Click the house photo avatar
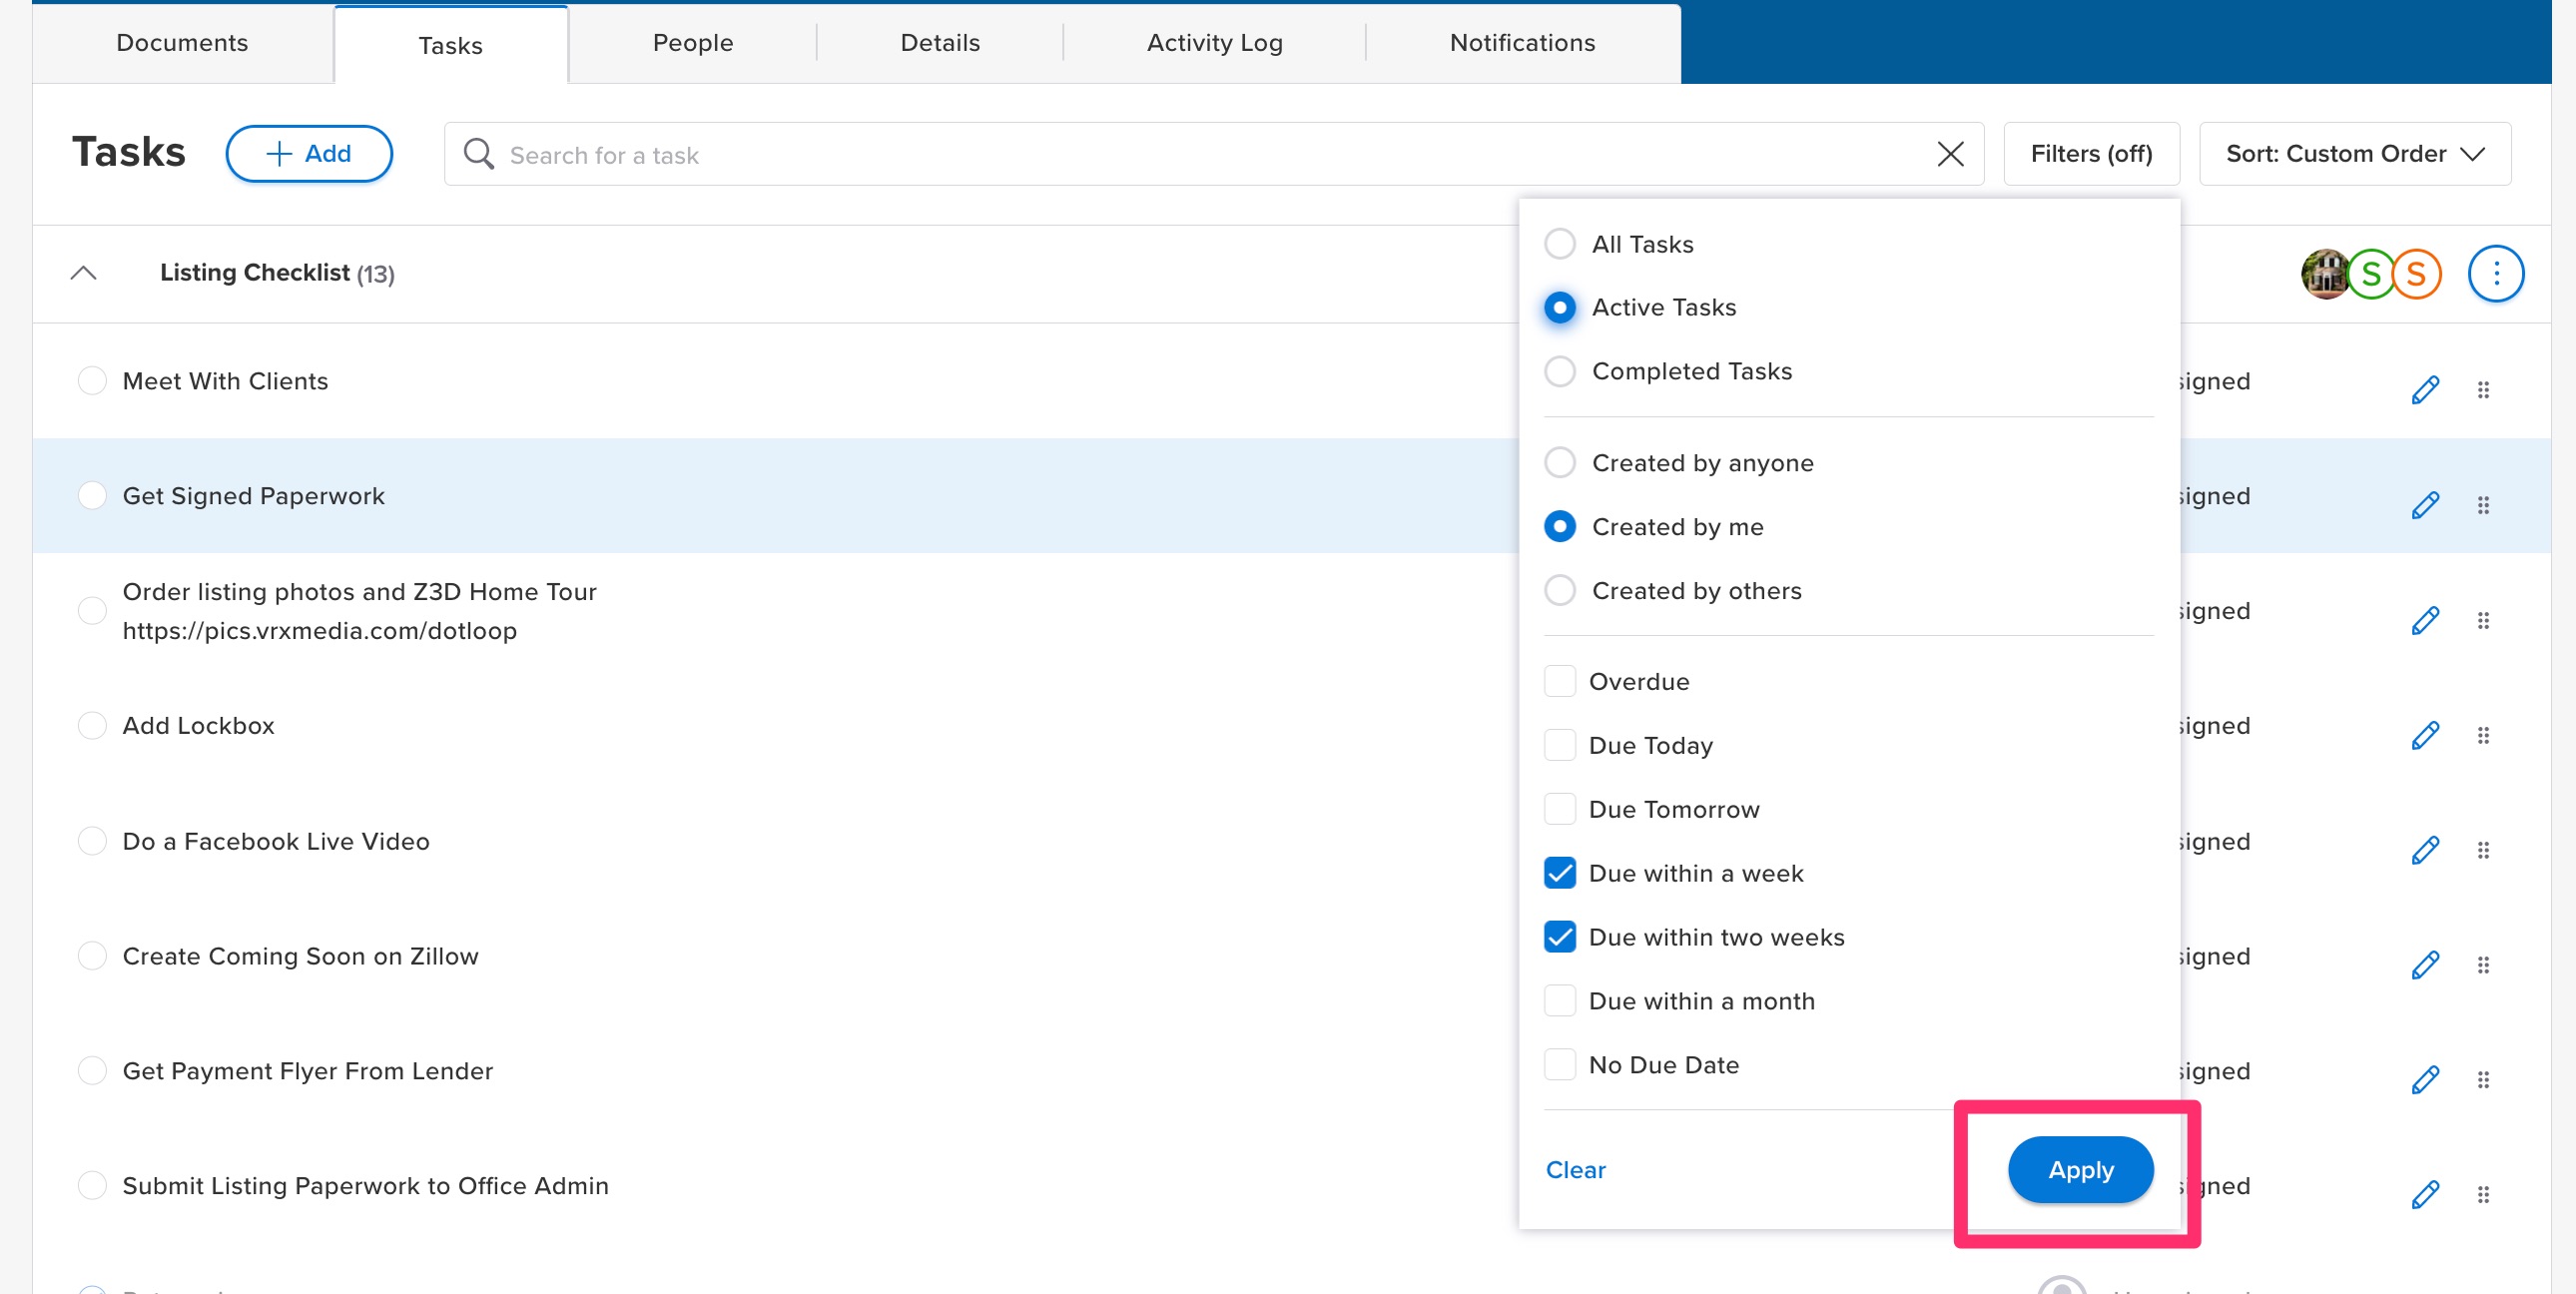Viewport: 2576px width, 1294px height. [x=2324, y=274]
